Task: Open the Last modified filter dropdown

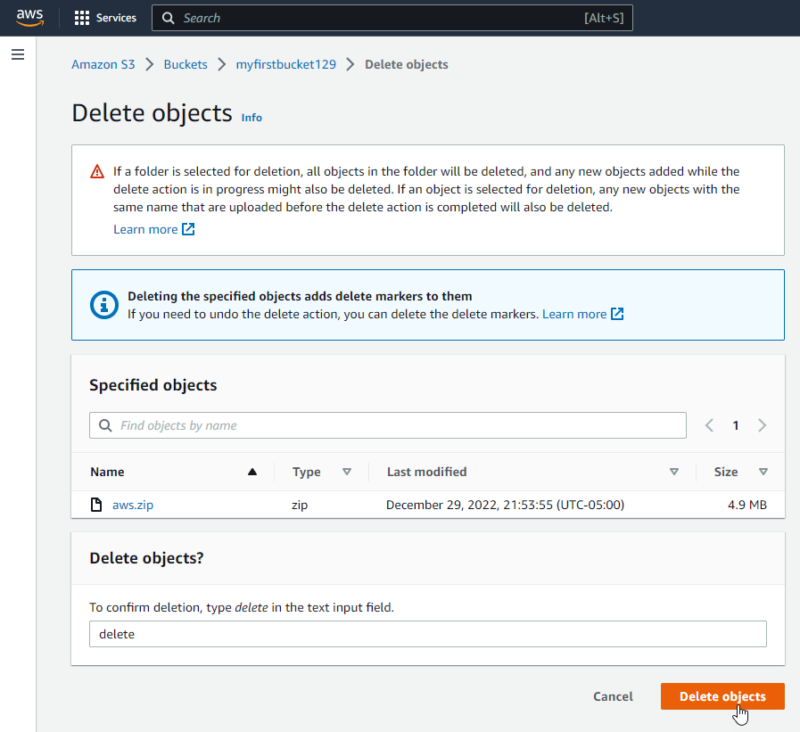Action: click(x=674, y=471)
